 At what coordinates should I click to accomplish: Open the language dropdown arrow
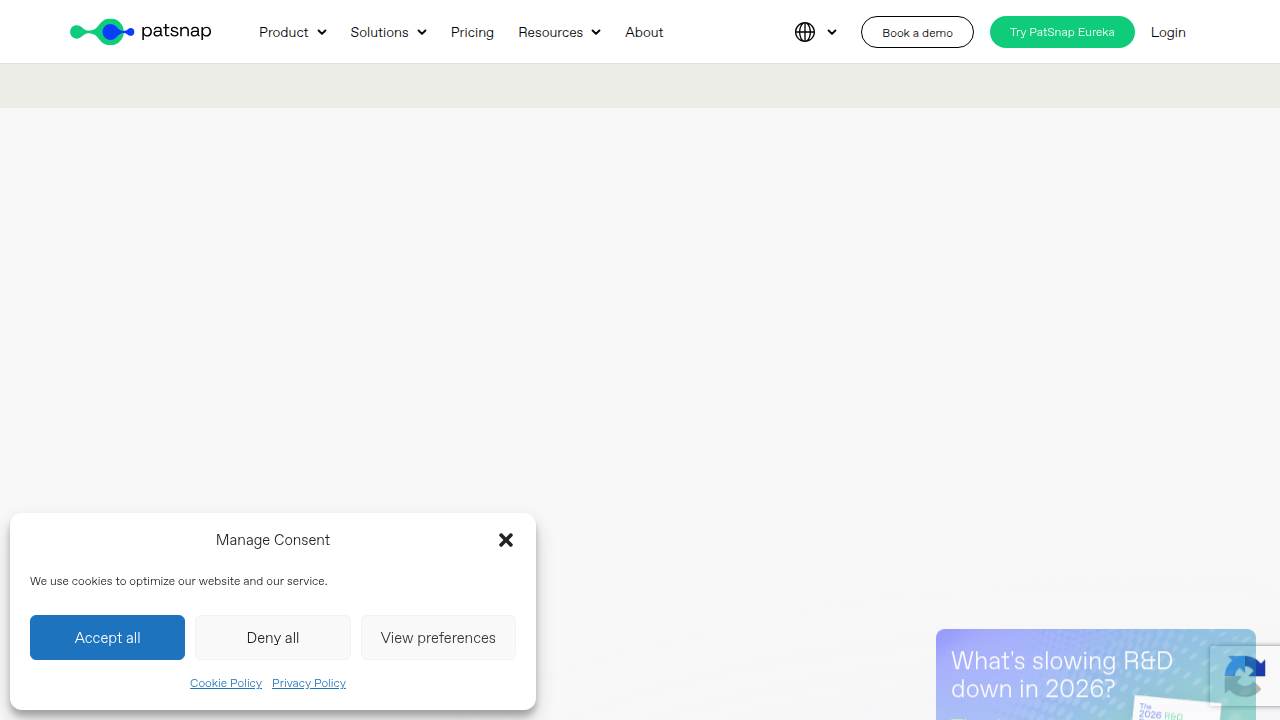(832, 32)
